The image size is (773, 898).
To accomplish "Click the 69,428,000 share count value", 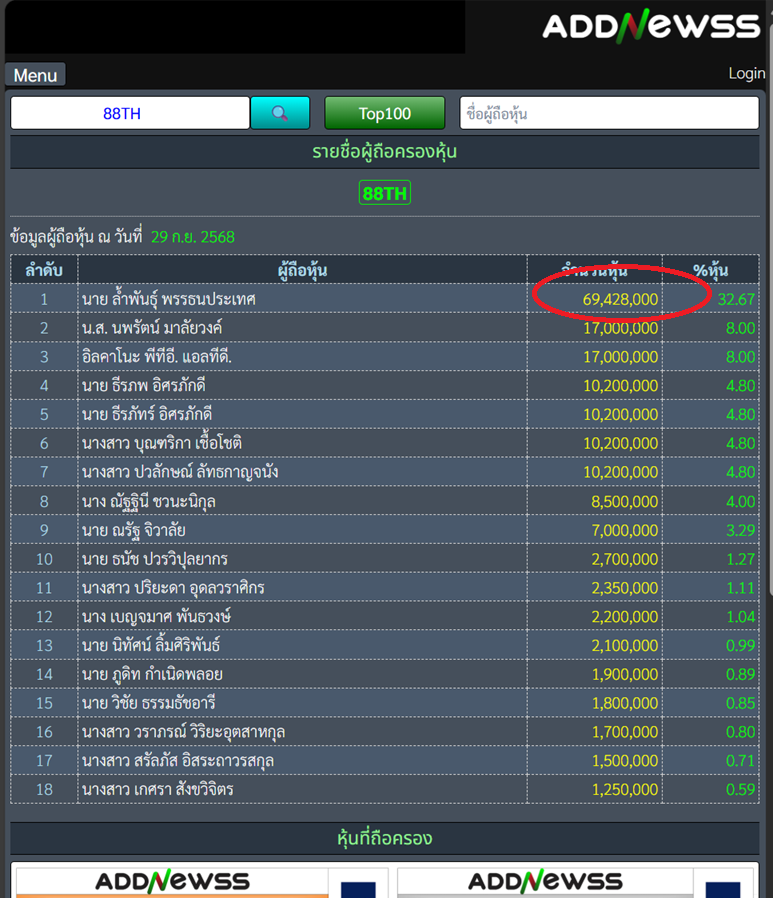I will 620,299.
